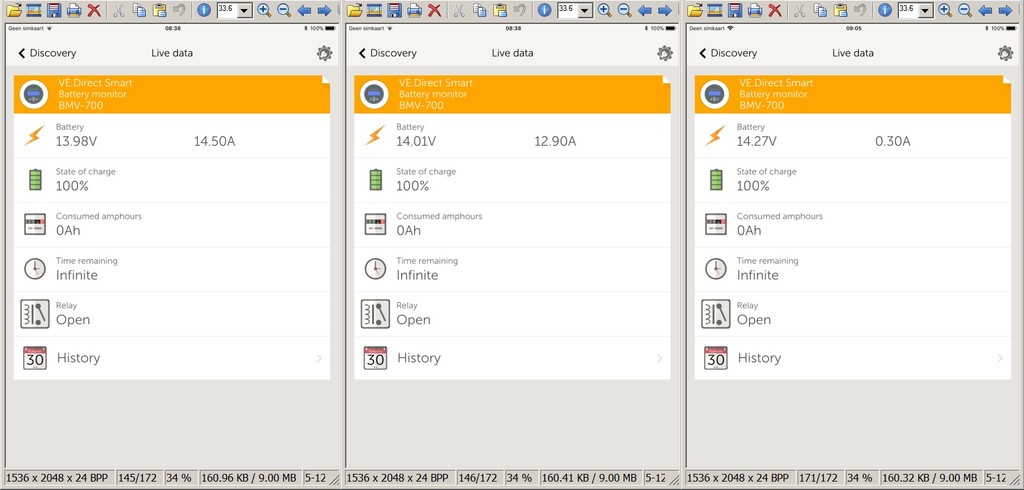Open settings gear in the 14.01V screen
The height and width of the screenshot is (490, 1024).
click(665, 54)
